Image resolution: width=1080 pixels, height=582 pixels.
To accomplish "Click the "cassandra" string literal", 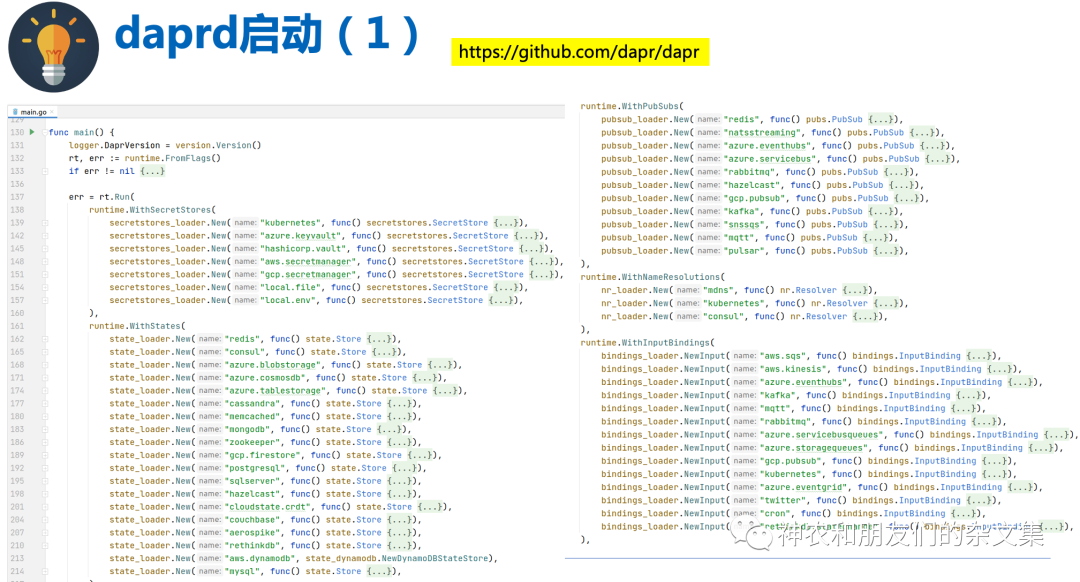I will point(252,404).
